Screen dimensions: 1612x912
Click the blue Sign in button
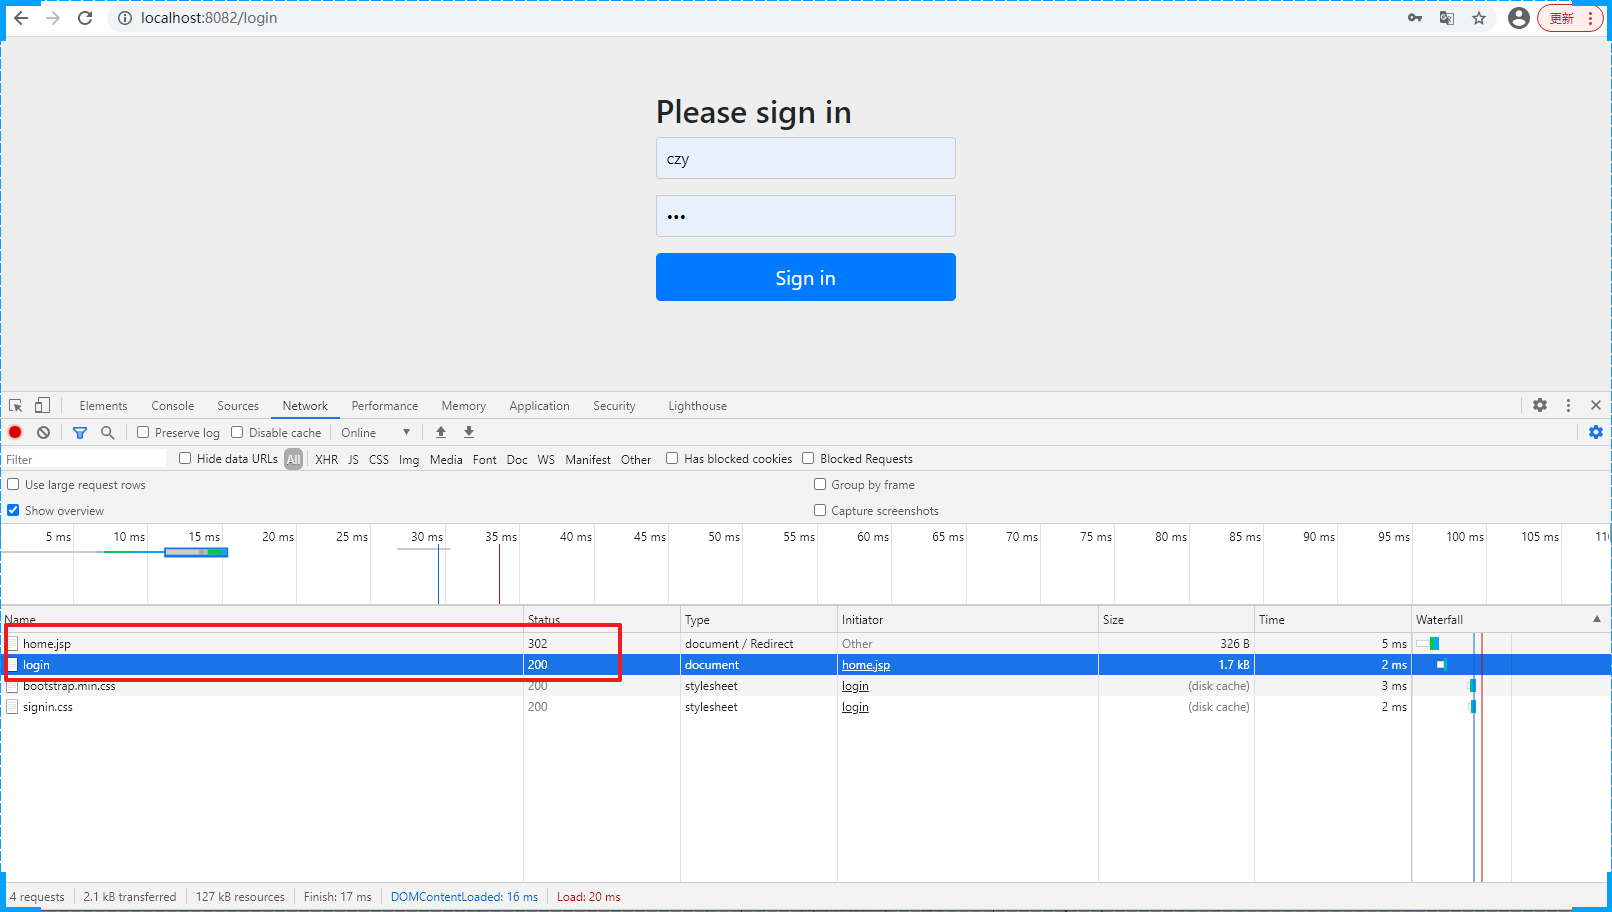[806, 277]
